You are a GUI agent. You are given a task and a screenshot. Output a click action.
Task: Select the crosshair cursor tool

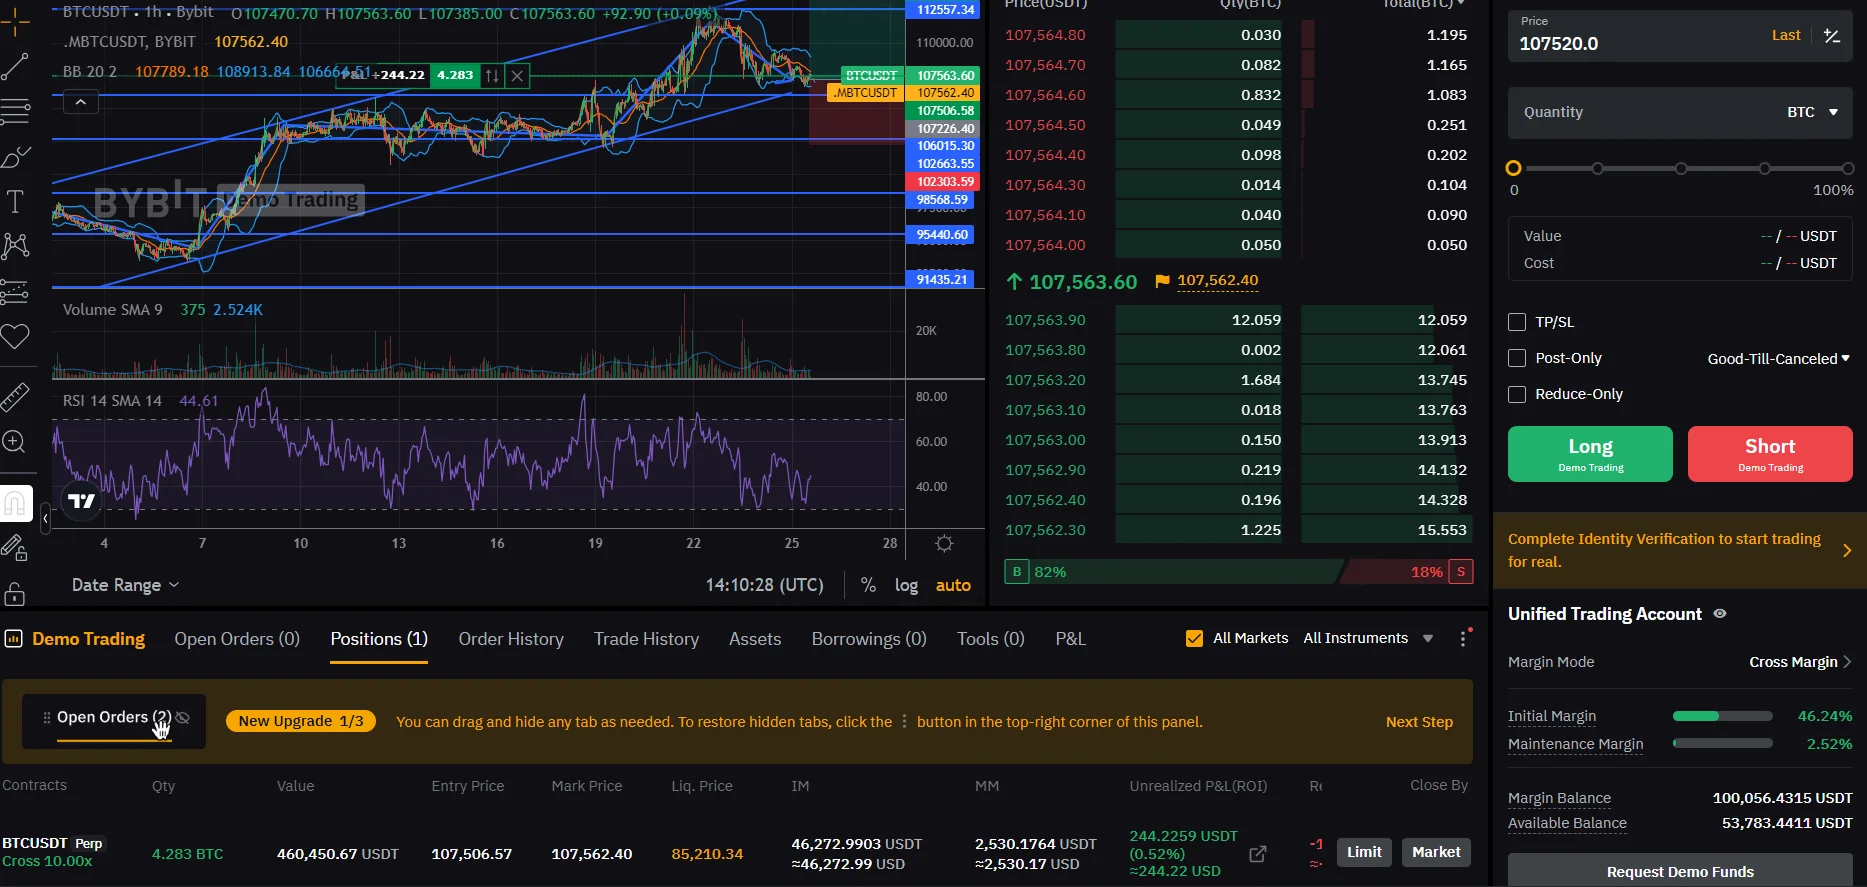coord(15,22)
